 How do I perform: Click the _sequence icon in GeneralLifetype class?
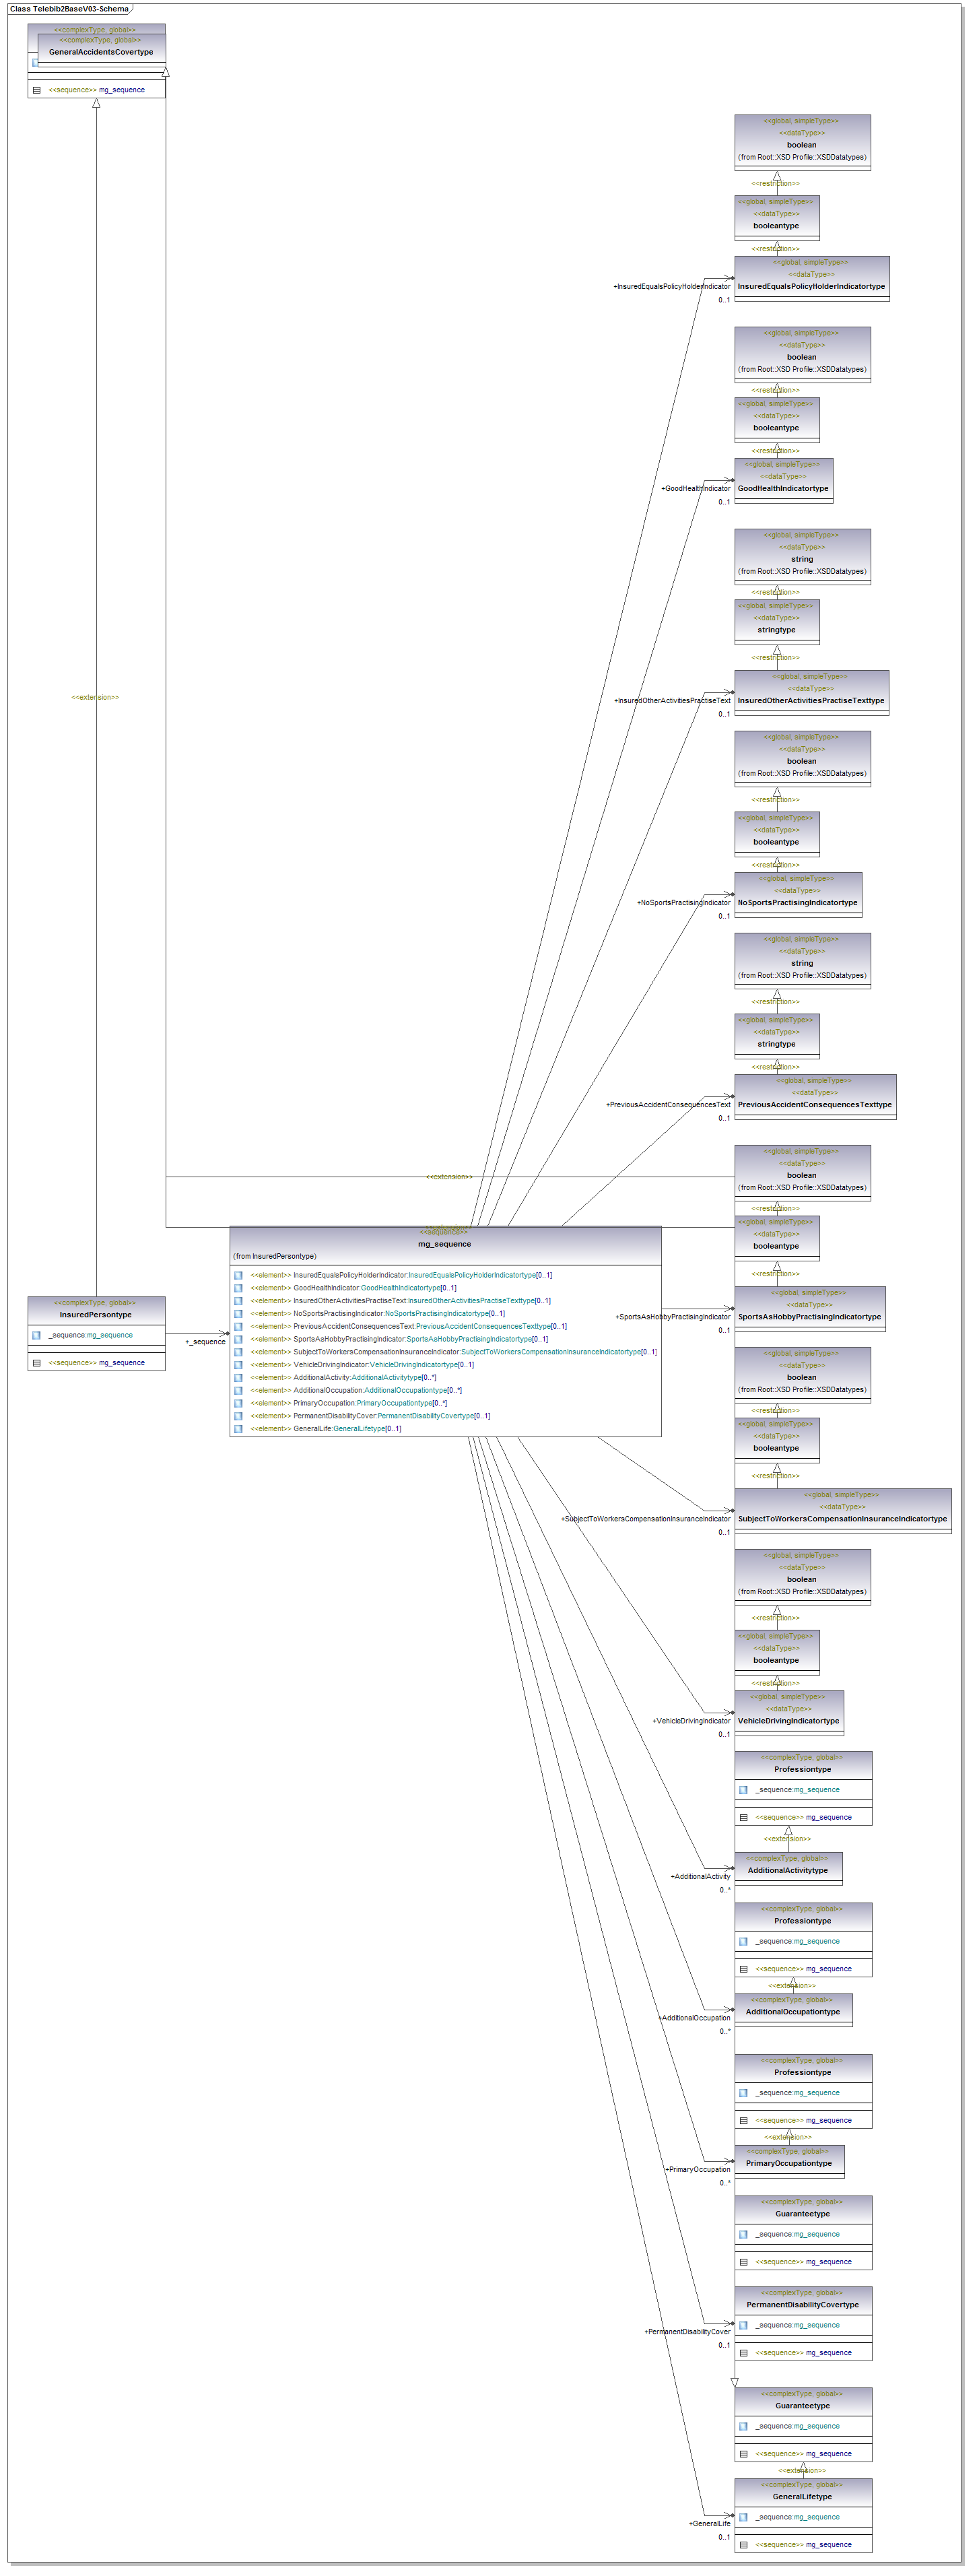click(x=743, y=2517)
